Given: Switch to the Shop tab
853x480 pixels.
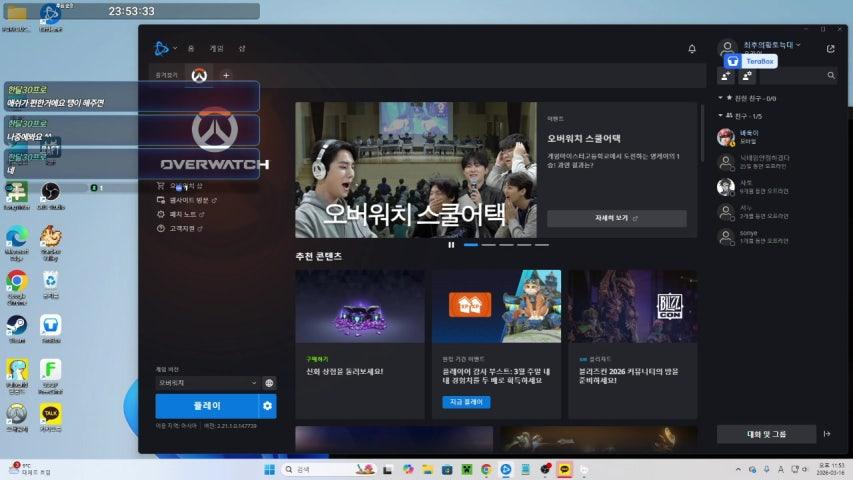Looking at the screenshot, I should (x=241, y=48).
